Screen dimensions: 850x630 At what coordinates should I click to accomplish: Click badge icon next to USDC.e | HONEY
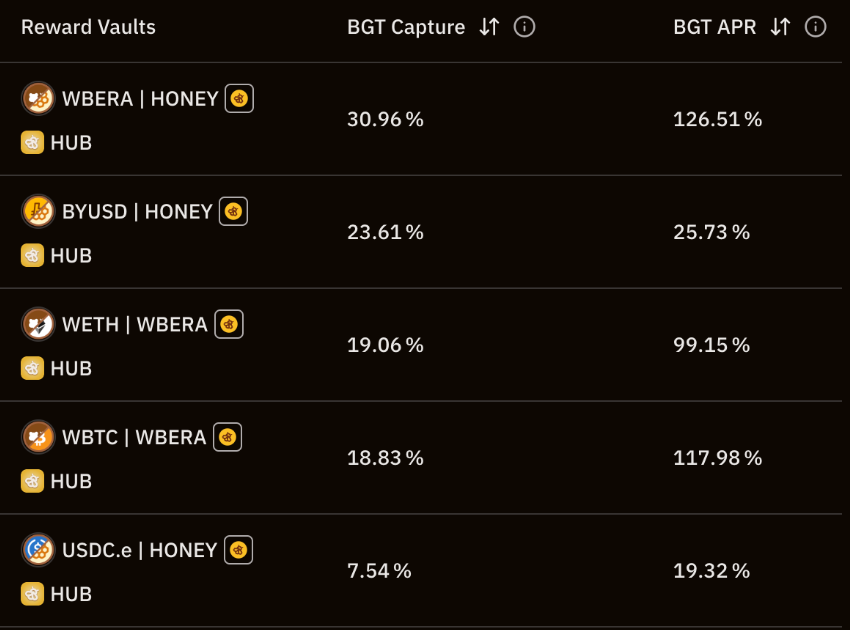coord(238,550)
